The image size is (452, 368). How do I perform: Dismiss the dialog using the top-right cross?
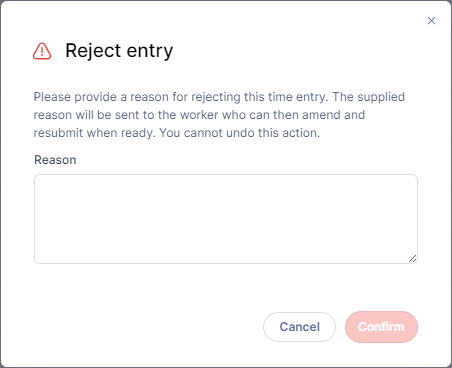(431, 21)
